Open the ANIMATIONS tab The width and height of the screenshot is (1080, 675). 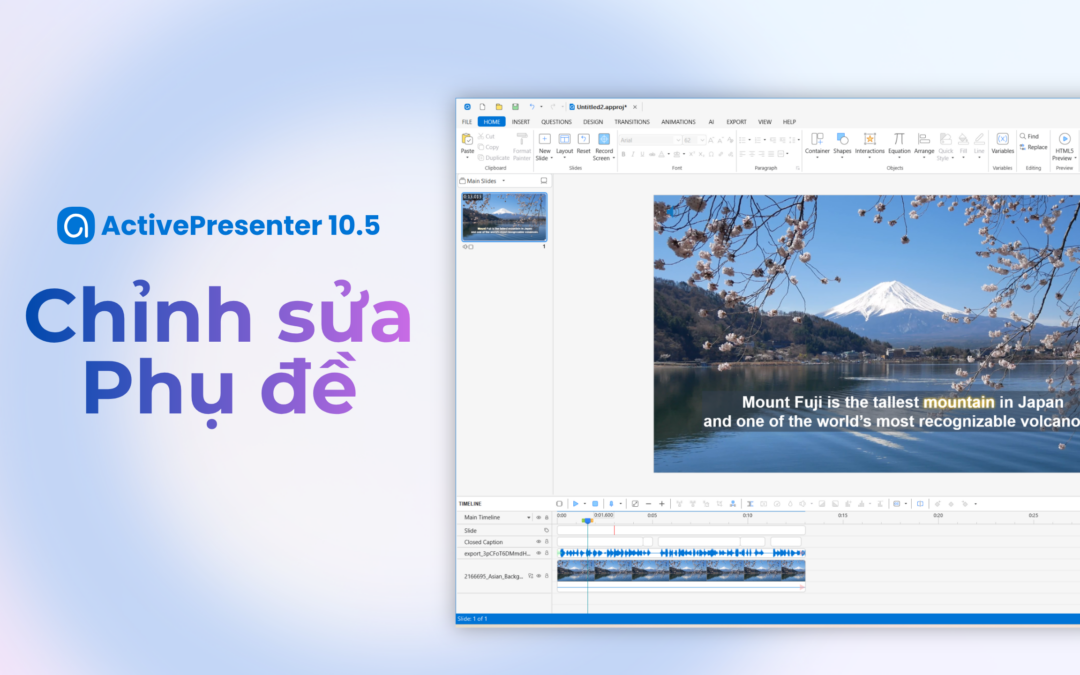[678, 122]
